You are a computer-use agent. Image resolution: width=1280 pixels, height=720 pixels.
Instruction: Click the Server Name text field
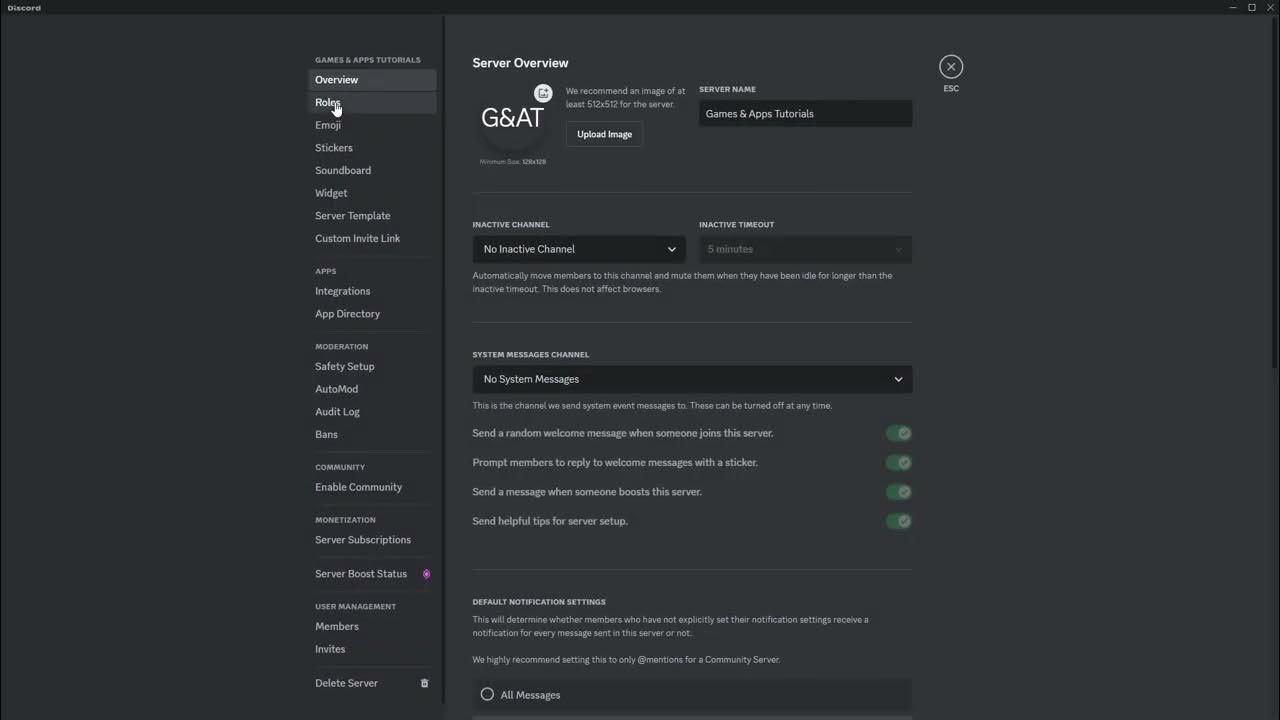tap(805, 114)
